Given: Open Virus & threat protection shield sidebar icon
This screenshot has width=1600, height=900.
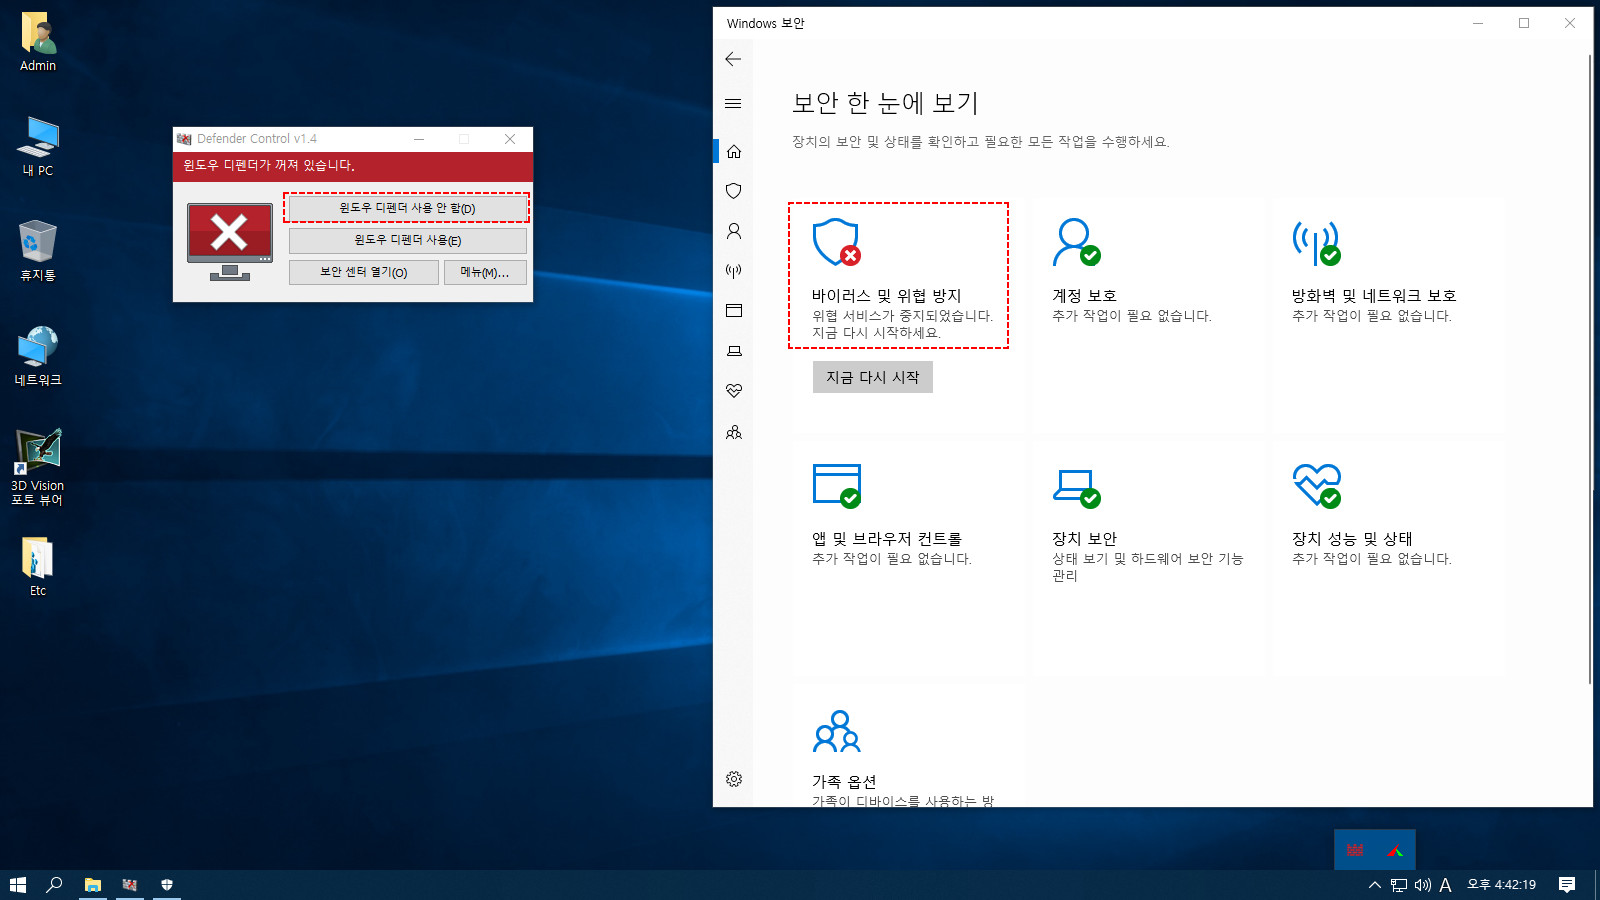Looking at the screenshot, I should [734, 191].
